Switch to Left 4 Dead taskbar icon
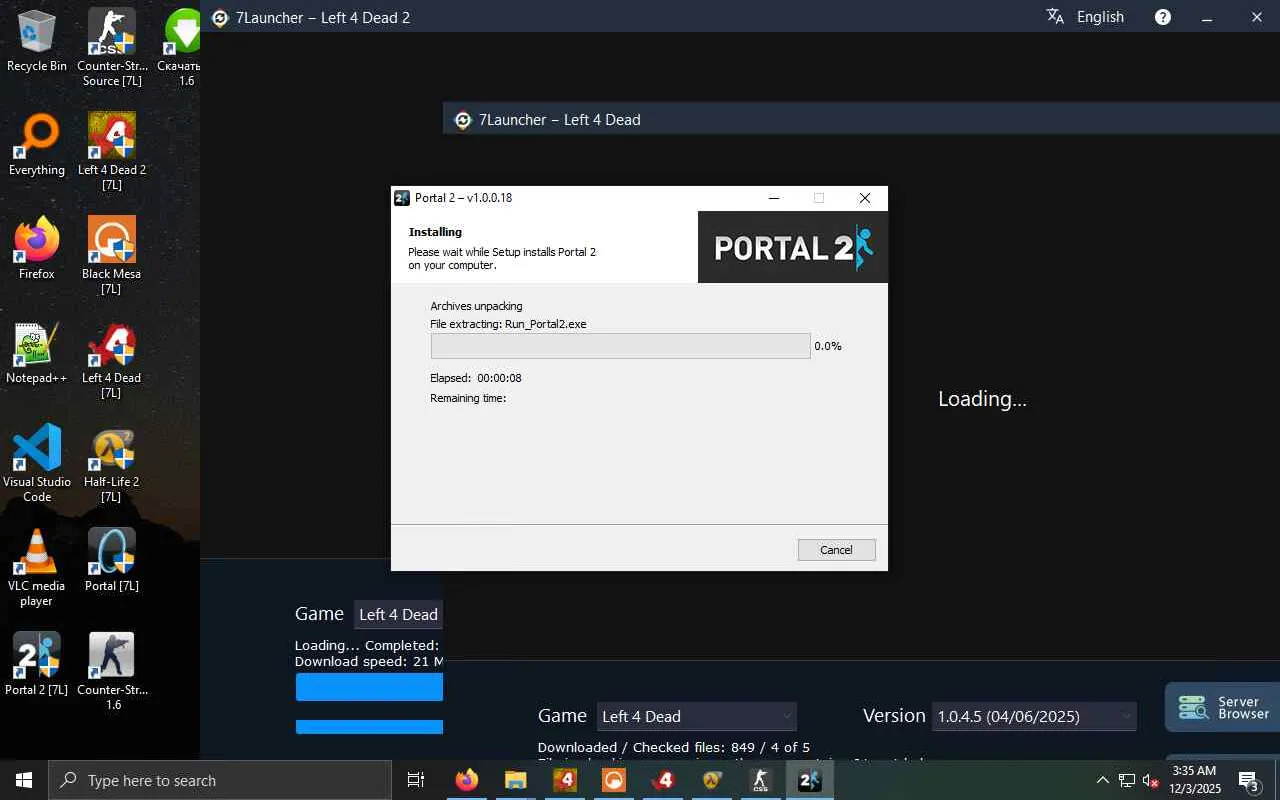 click(x=663, y=780)
